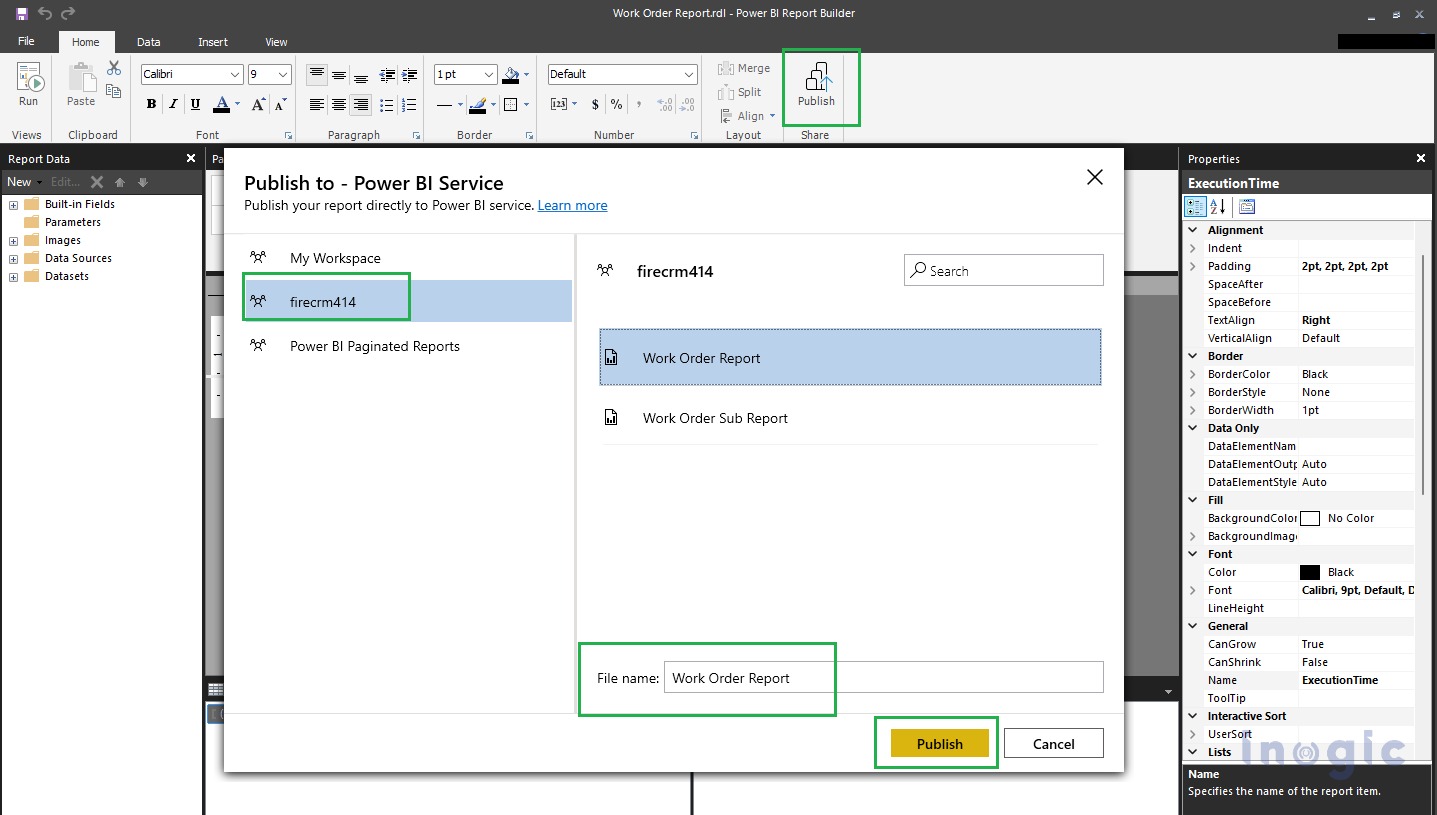Select the My Workspace radio-style list entry
The width and height of the screenshot is (1437, 815).
[334, 257]
